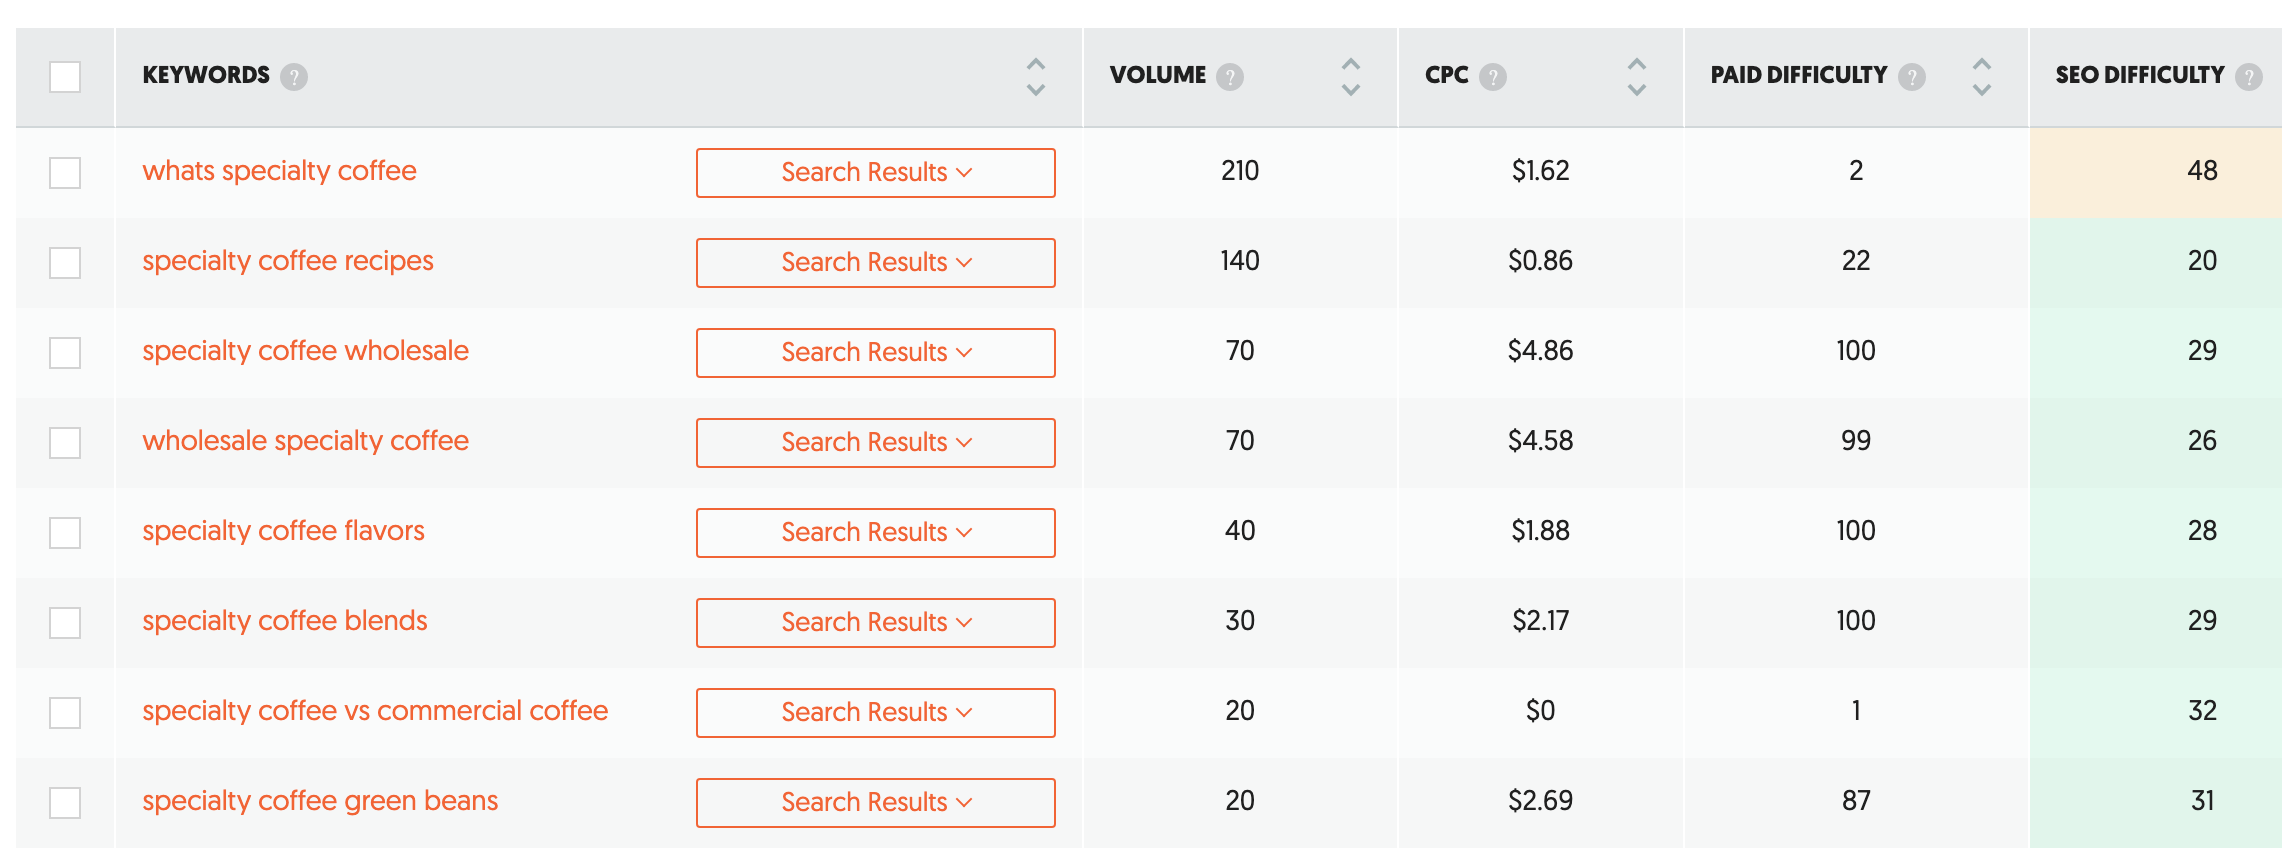Image resolution: width=2282 pixels, height=848 pixels.
Task: Toggle the select-all checkbox in table header
Action: point(65,77)
